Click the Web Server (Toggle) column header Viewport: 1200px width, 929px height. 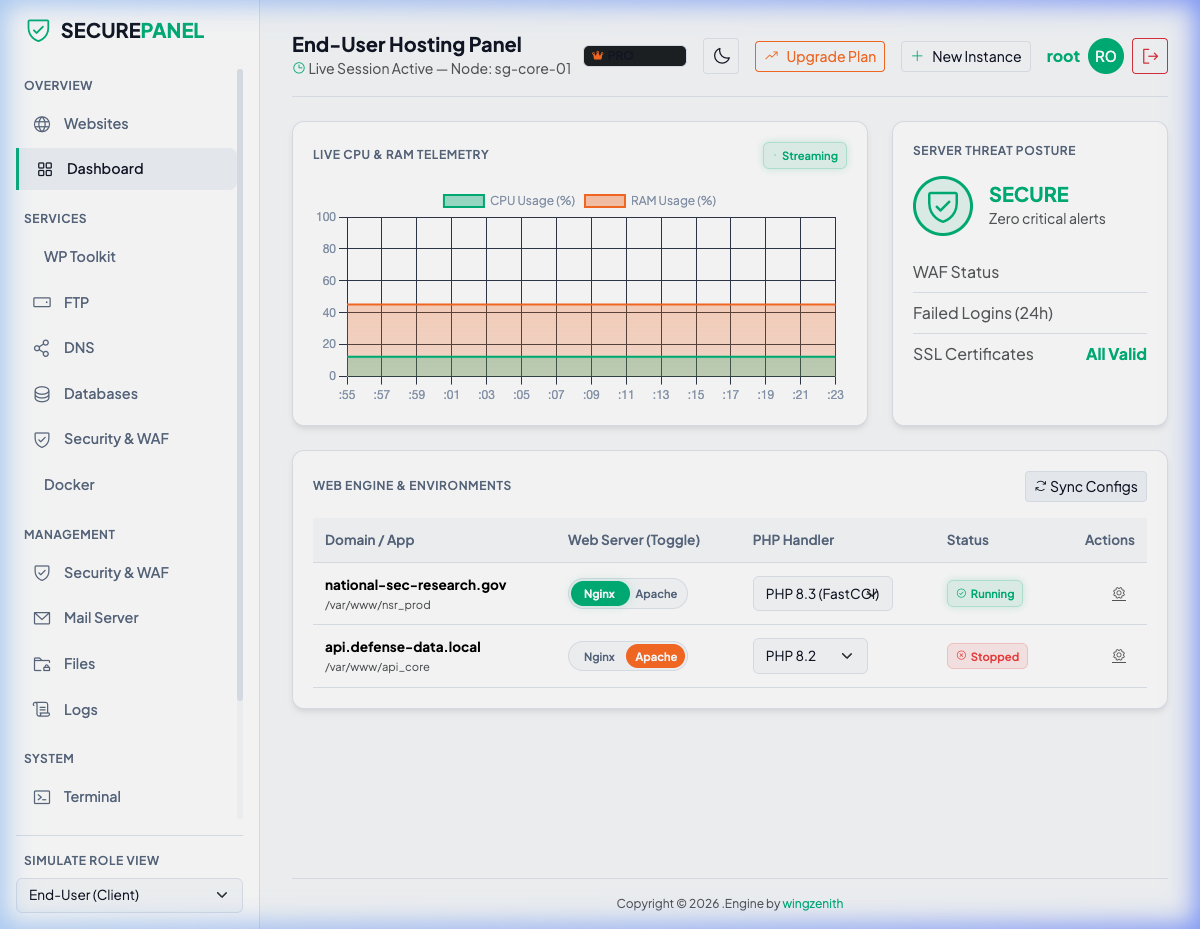click(634, 540)
